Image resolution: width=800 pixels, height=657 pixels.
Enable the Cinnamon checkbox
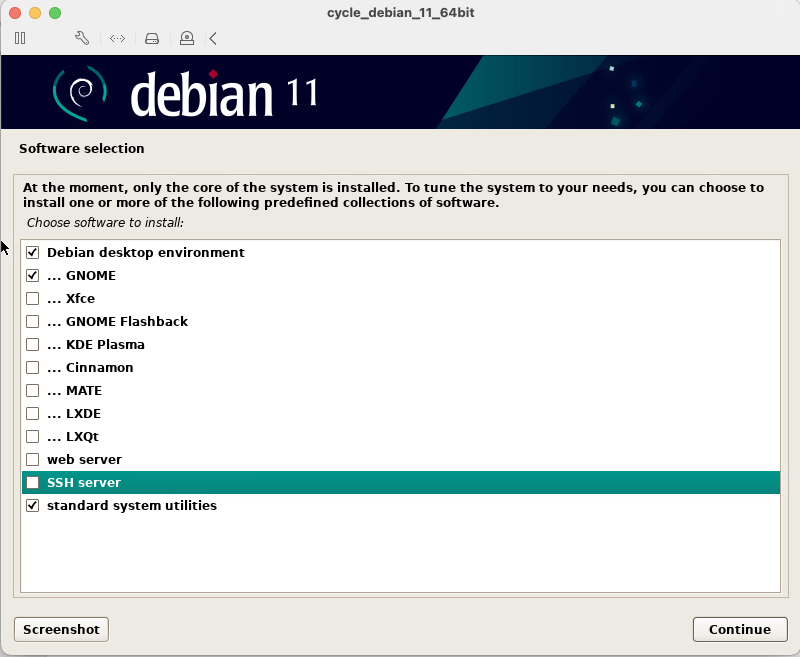click(x=33, y=367)
